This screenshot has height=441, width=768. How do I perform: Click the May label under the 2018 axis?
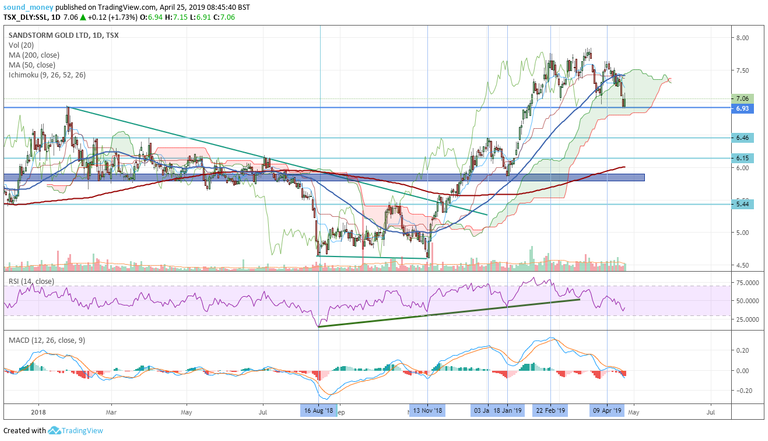pyautogui.click(x=186, y=412)
